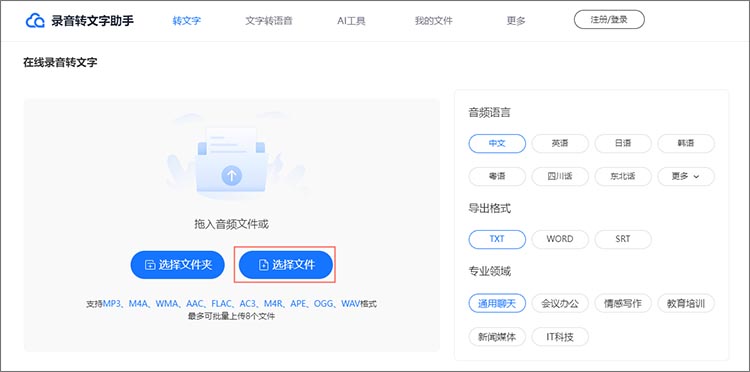Select 中文 as audio language
Image resolution: width=750 pixels, height=372 pixels.
pos(497,143)
